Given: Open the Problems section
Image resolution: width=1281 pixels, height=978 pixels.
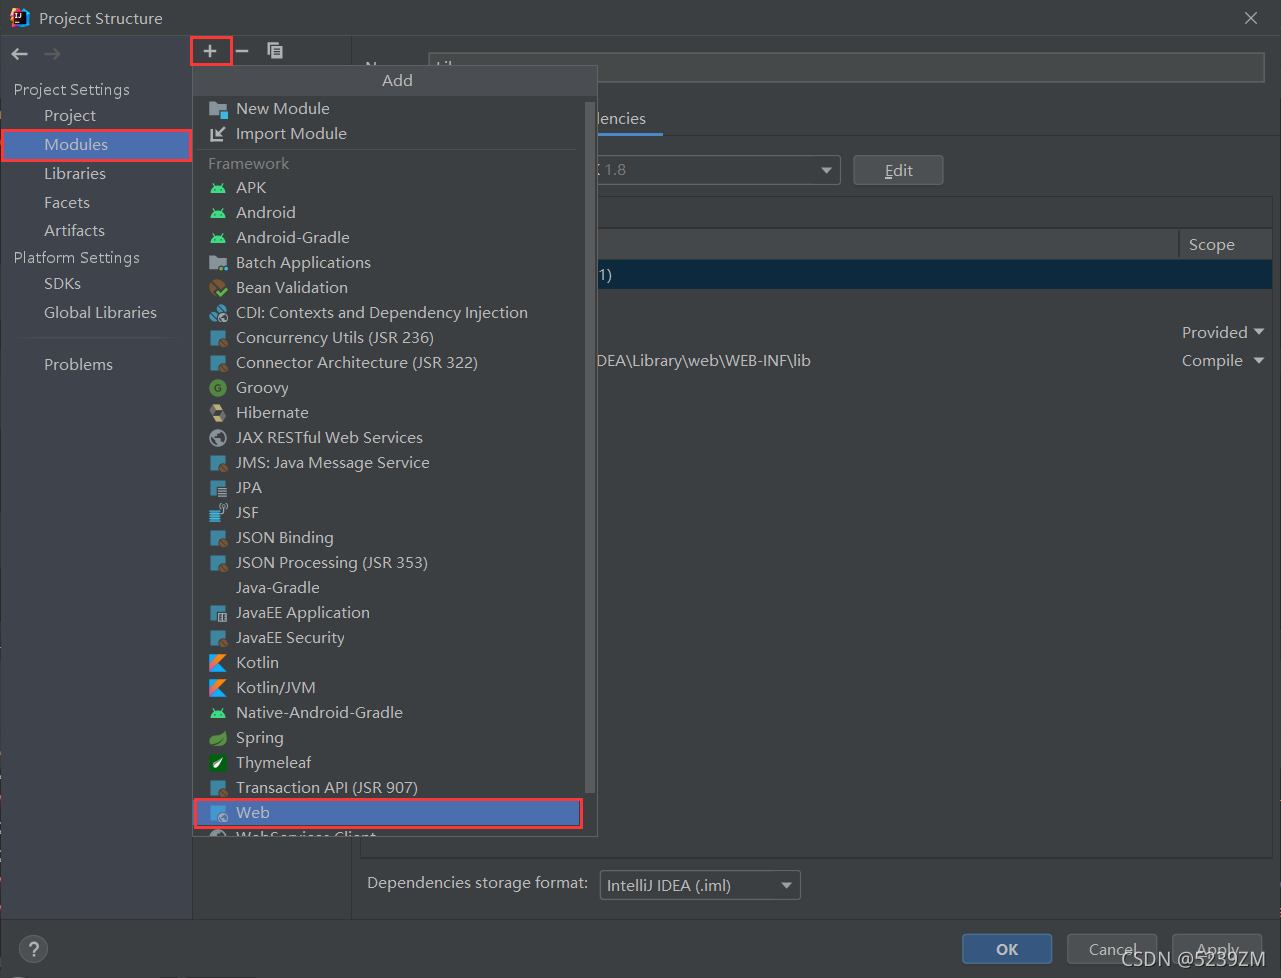Looking at the screenshot, I should (x=78, y=365).
